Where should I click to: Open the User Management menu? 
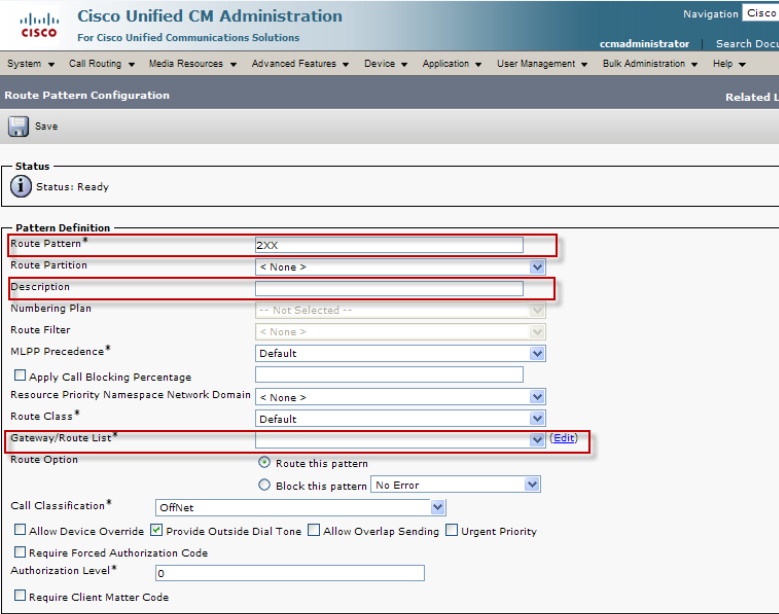[x=542, y=64]
